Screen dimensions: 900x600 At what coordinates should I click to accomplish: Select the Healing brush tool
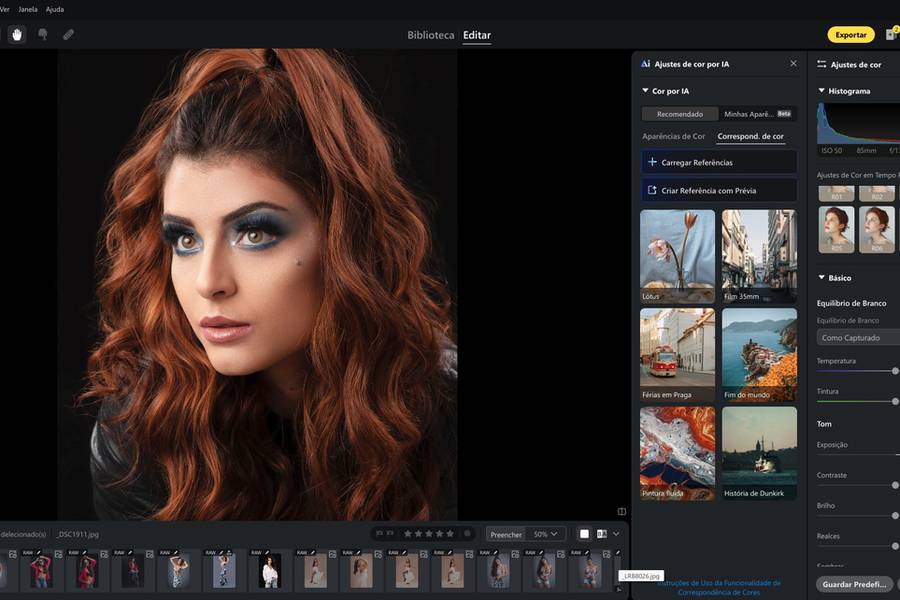pos(68,34)
